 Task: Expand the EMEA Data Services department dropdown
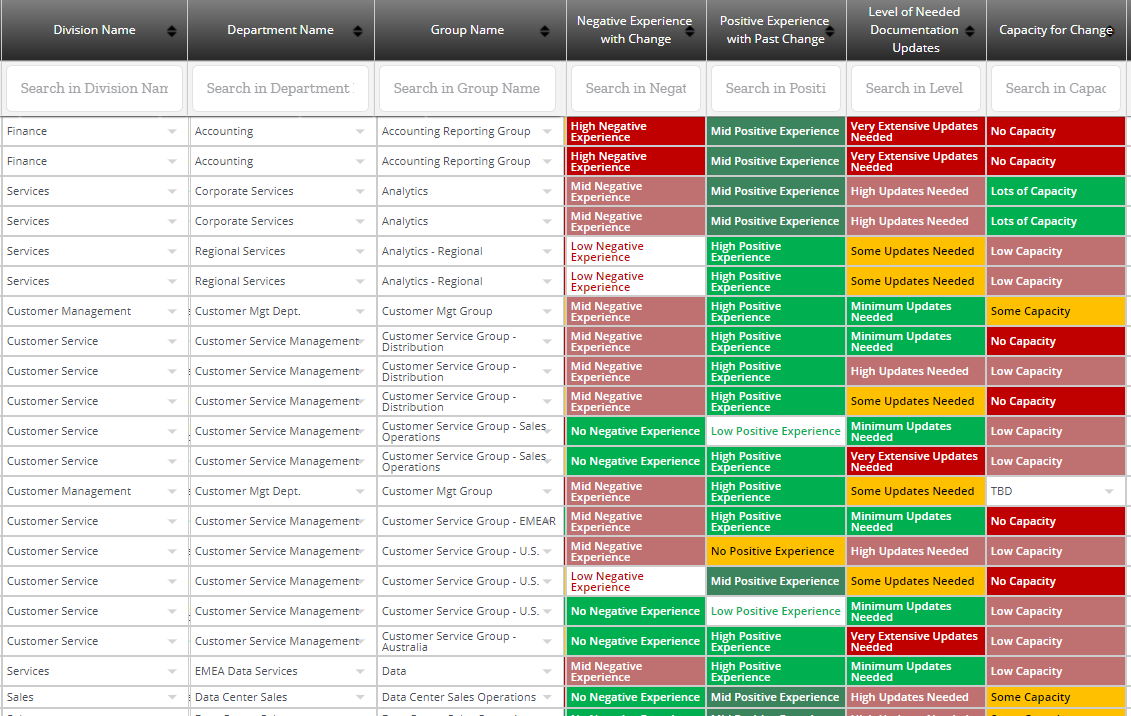[360, 671]
